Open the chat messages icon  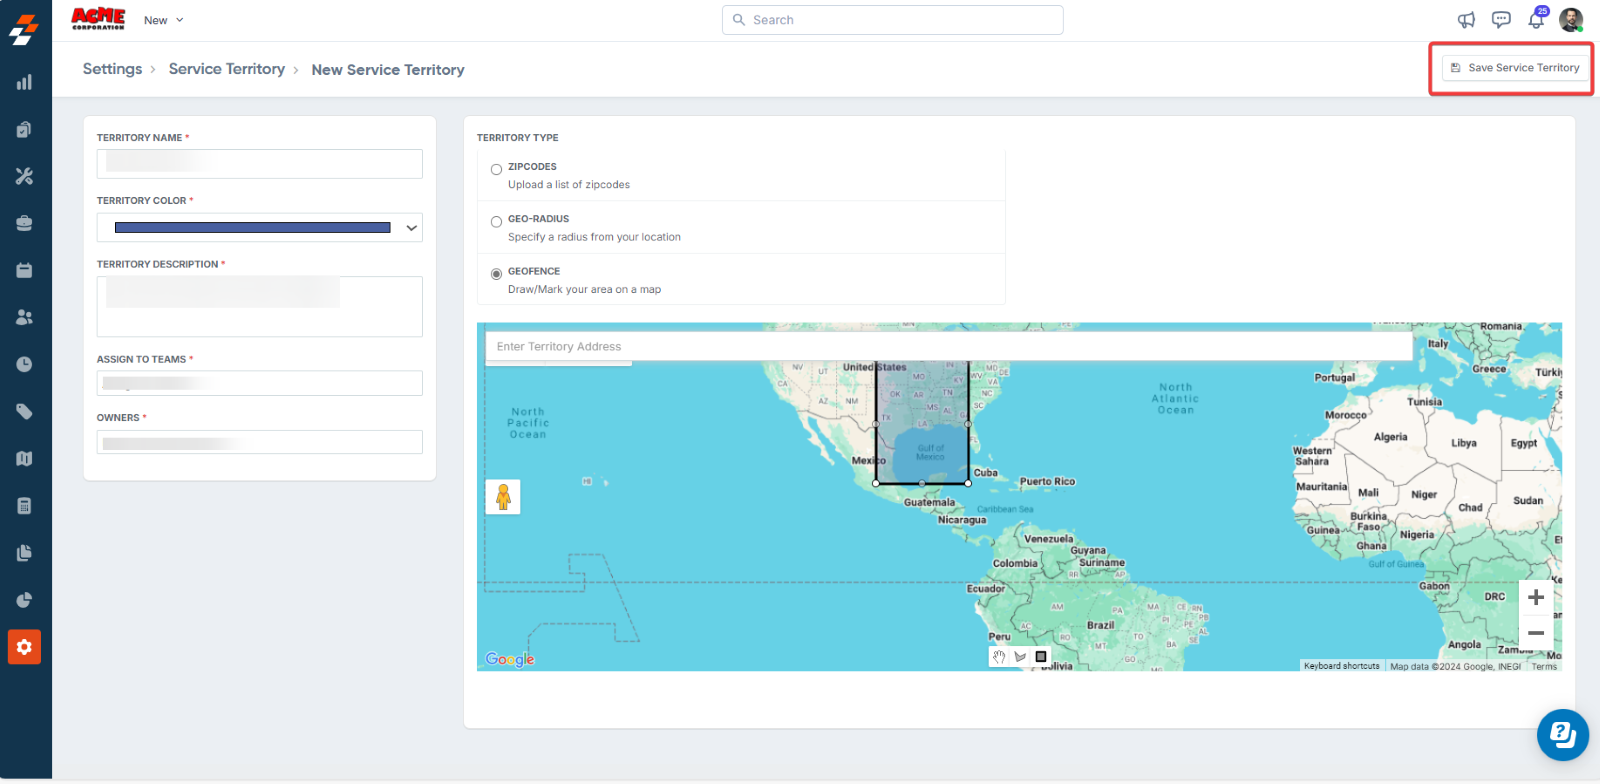(1501, 20)
